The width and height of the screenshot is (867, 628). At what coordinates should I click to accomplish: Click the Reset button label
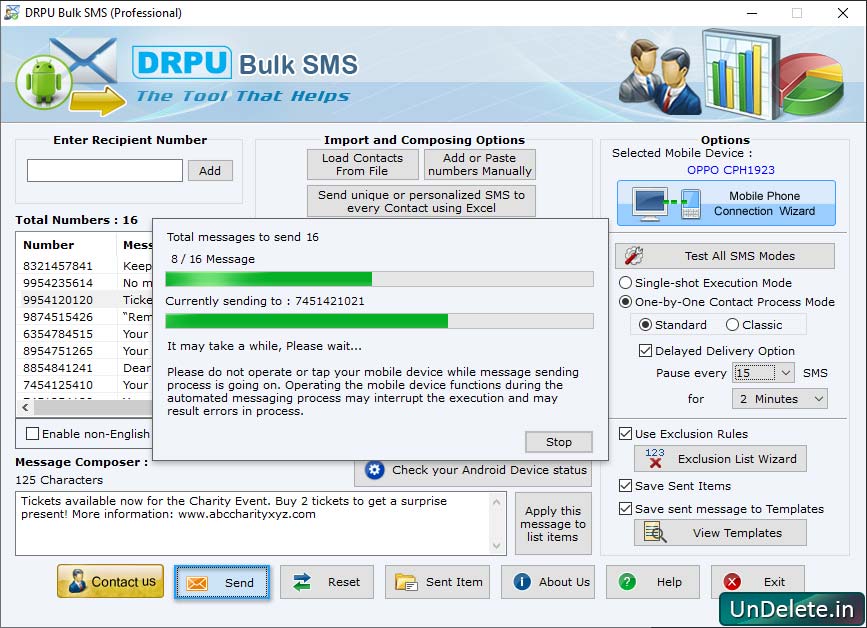(x=343, y=582)
